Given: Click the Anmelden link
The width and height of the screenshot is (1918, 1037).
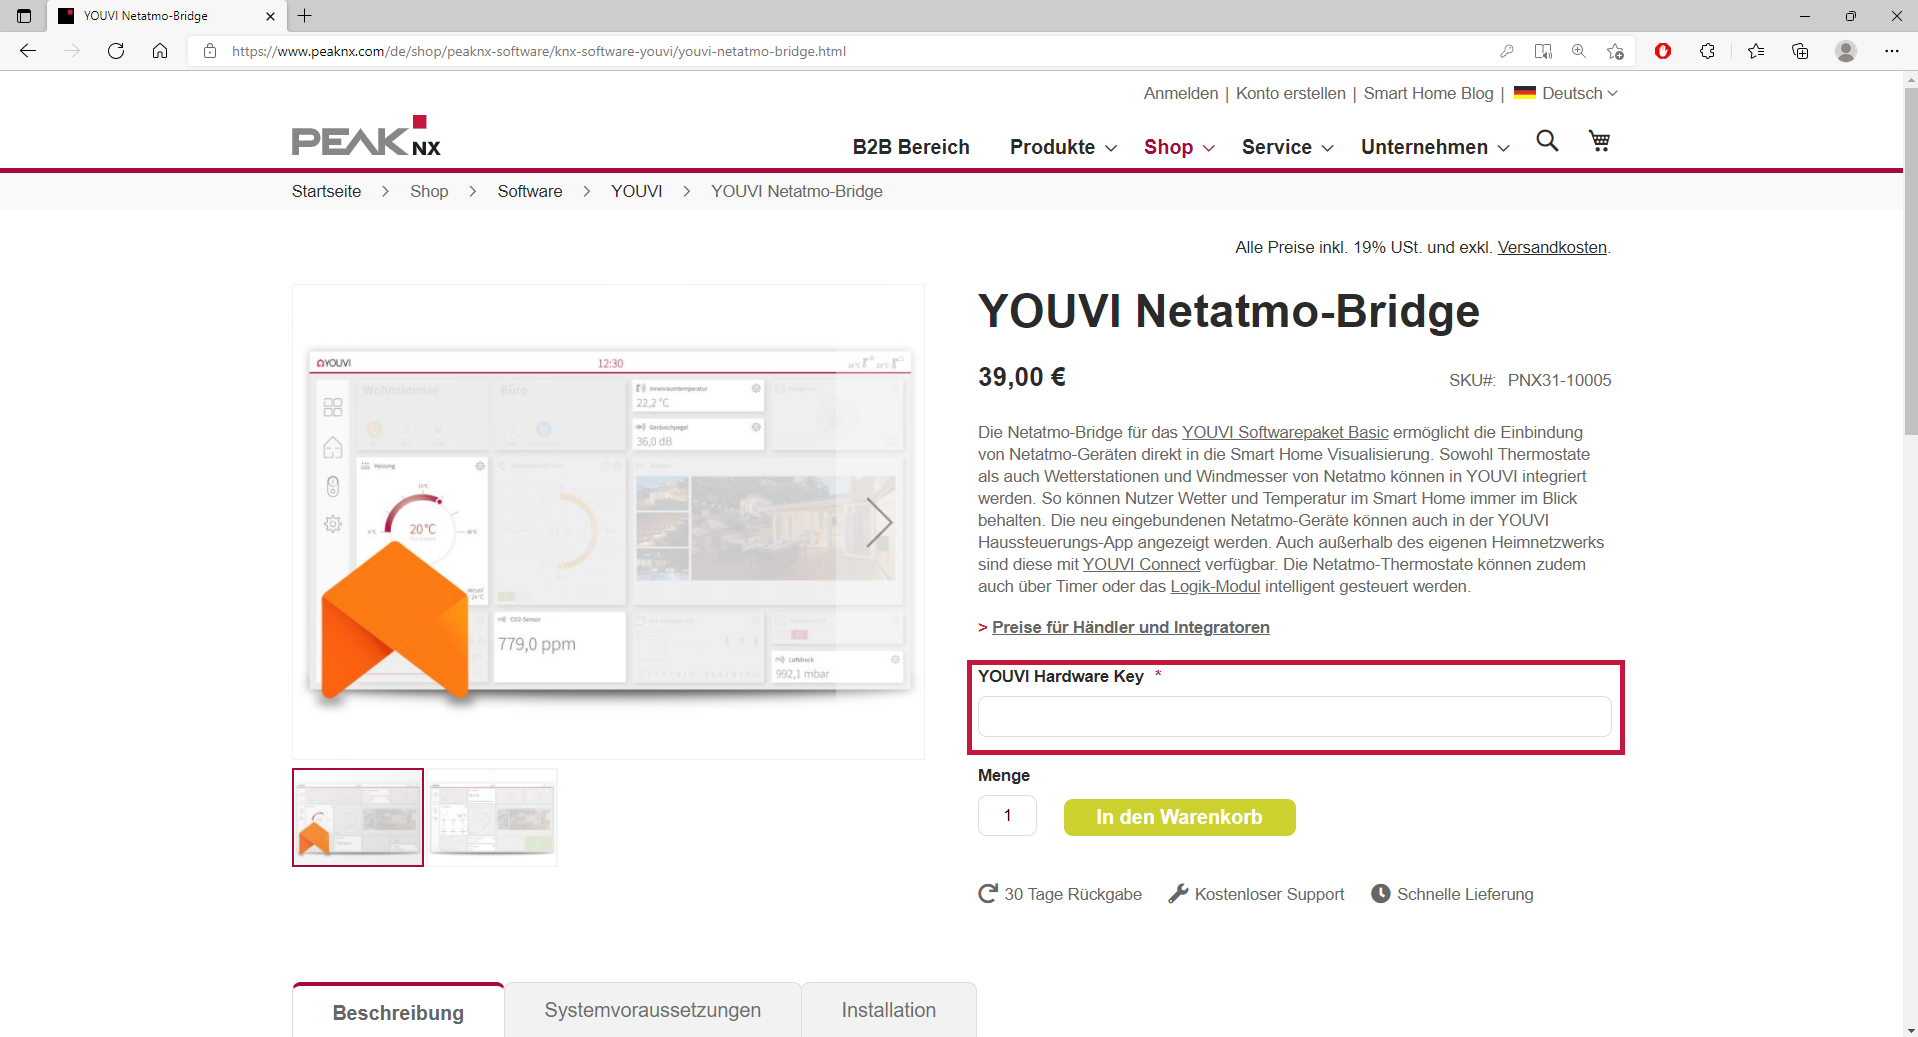Looking at the screenshot, I should [1181, 93].
